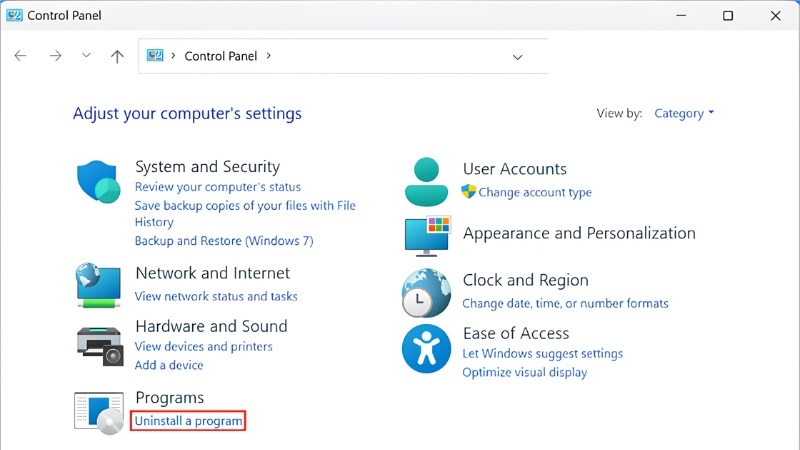Minimize the Control Panel window
The height and width of the screenshot is (450, 800).
tap(681, 15)
